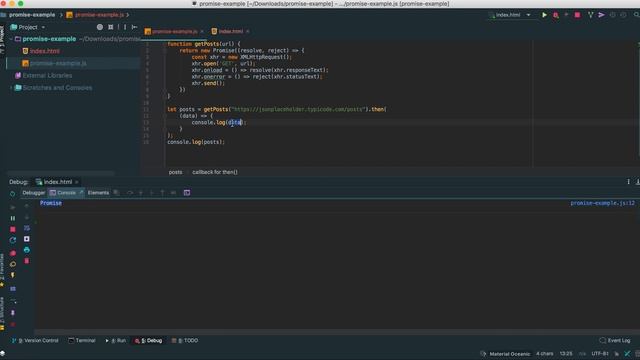Click the collapse all icon in Project panel
Screen dimensions: 640x360
pos(111,27)
